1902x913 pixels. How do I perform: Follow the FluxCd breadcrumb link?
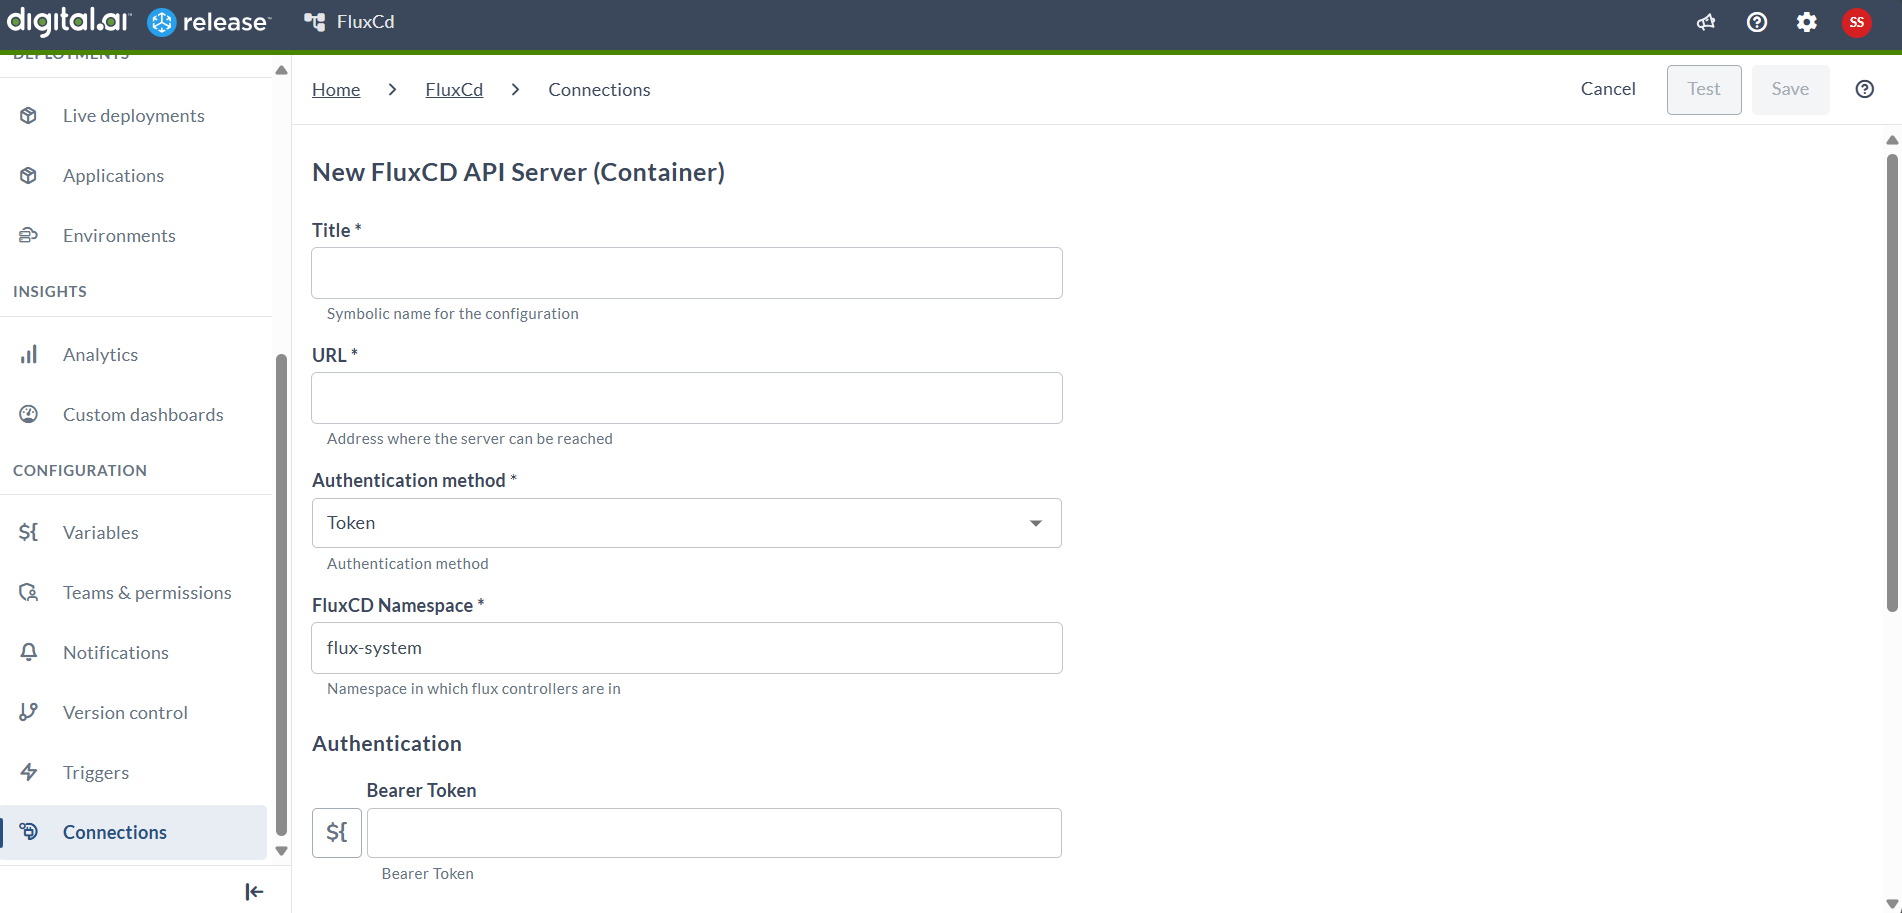pyautogui.click(x=454, y=89)
